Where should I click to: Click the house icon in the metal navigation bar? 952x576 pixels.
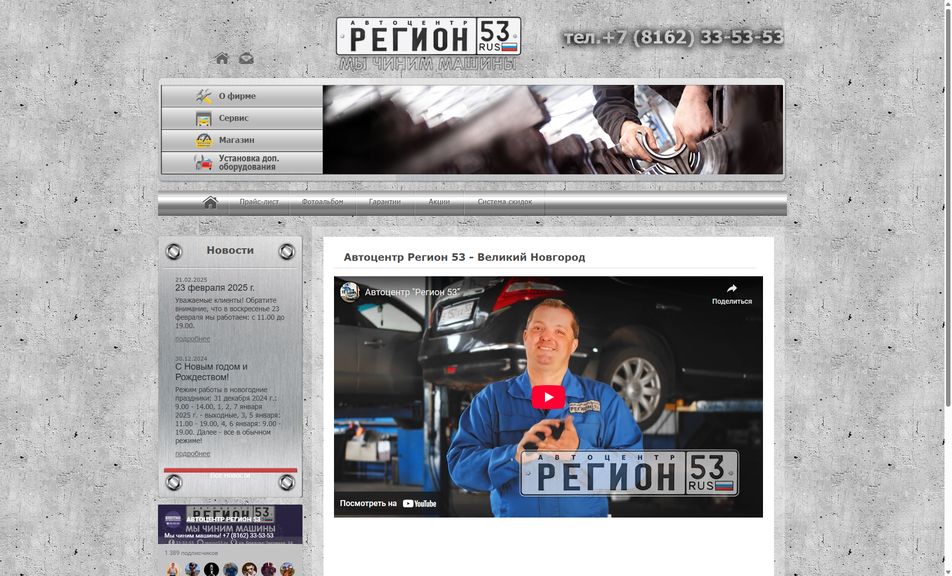(210, 202)
